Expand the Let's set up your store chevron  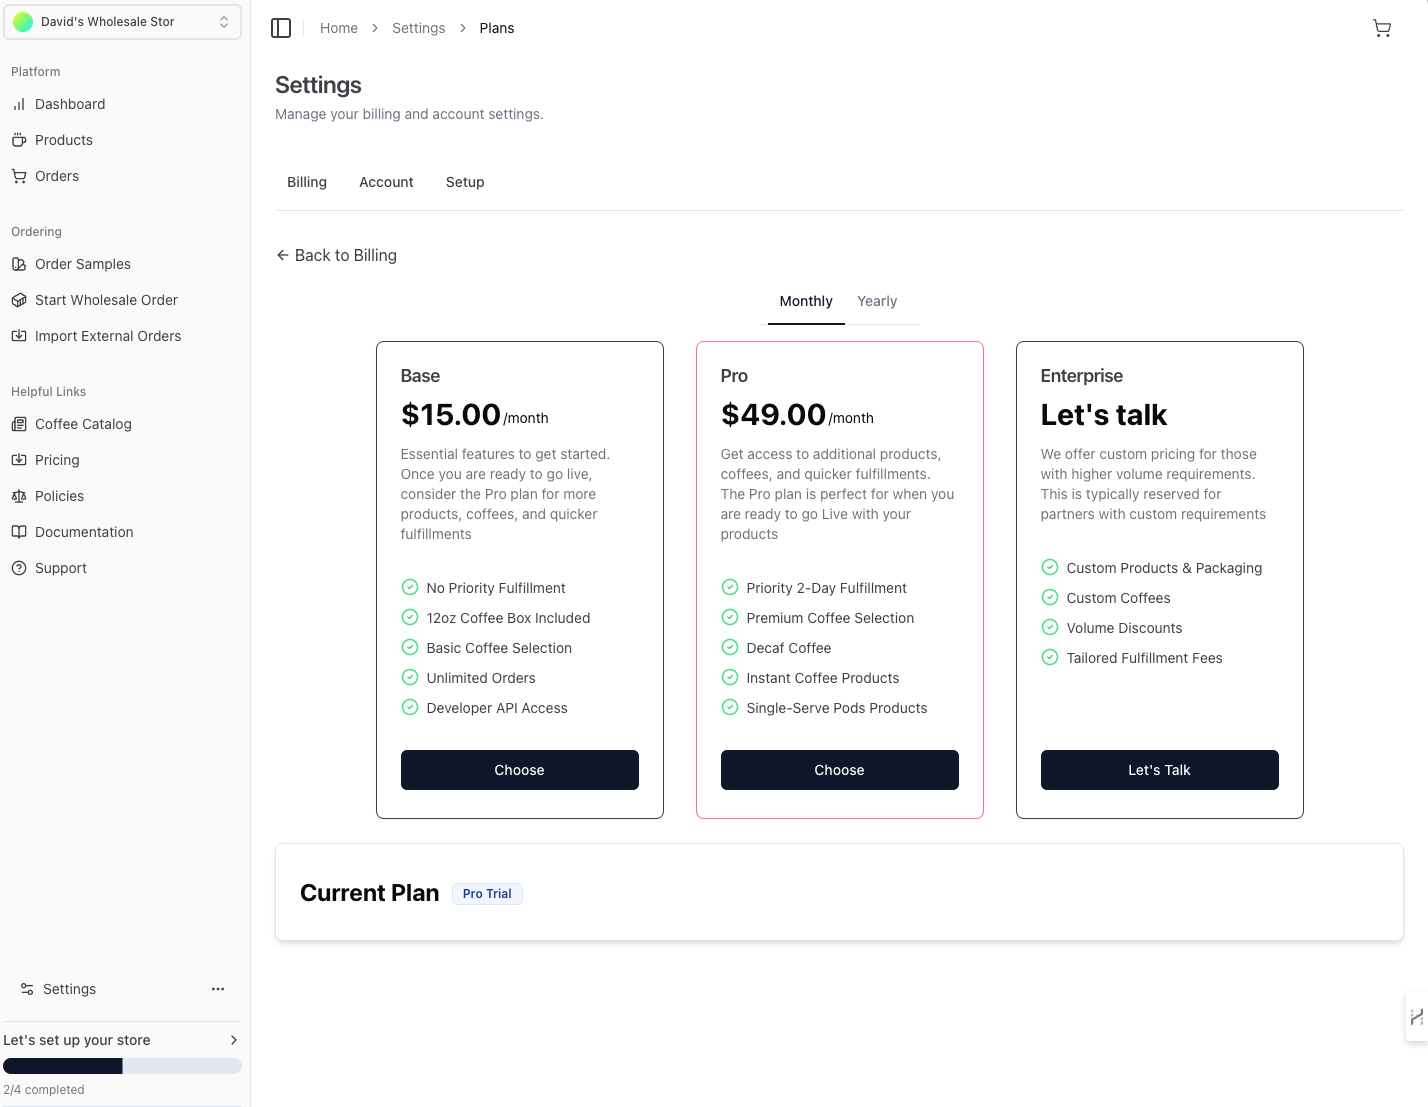pos(234,1040)
